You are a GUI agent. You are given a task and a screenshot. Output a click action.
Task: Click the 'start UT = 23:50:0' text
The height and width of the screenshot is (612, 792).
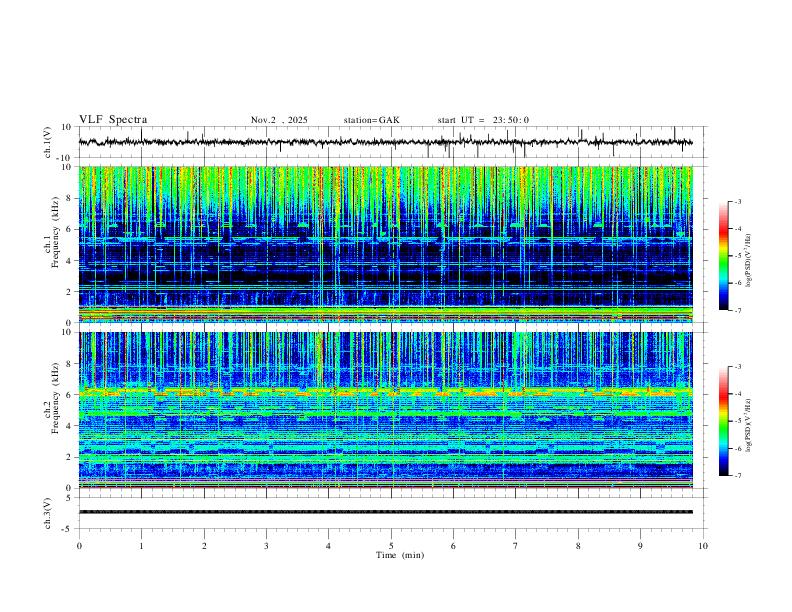(483, 120)
